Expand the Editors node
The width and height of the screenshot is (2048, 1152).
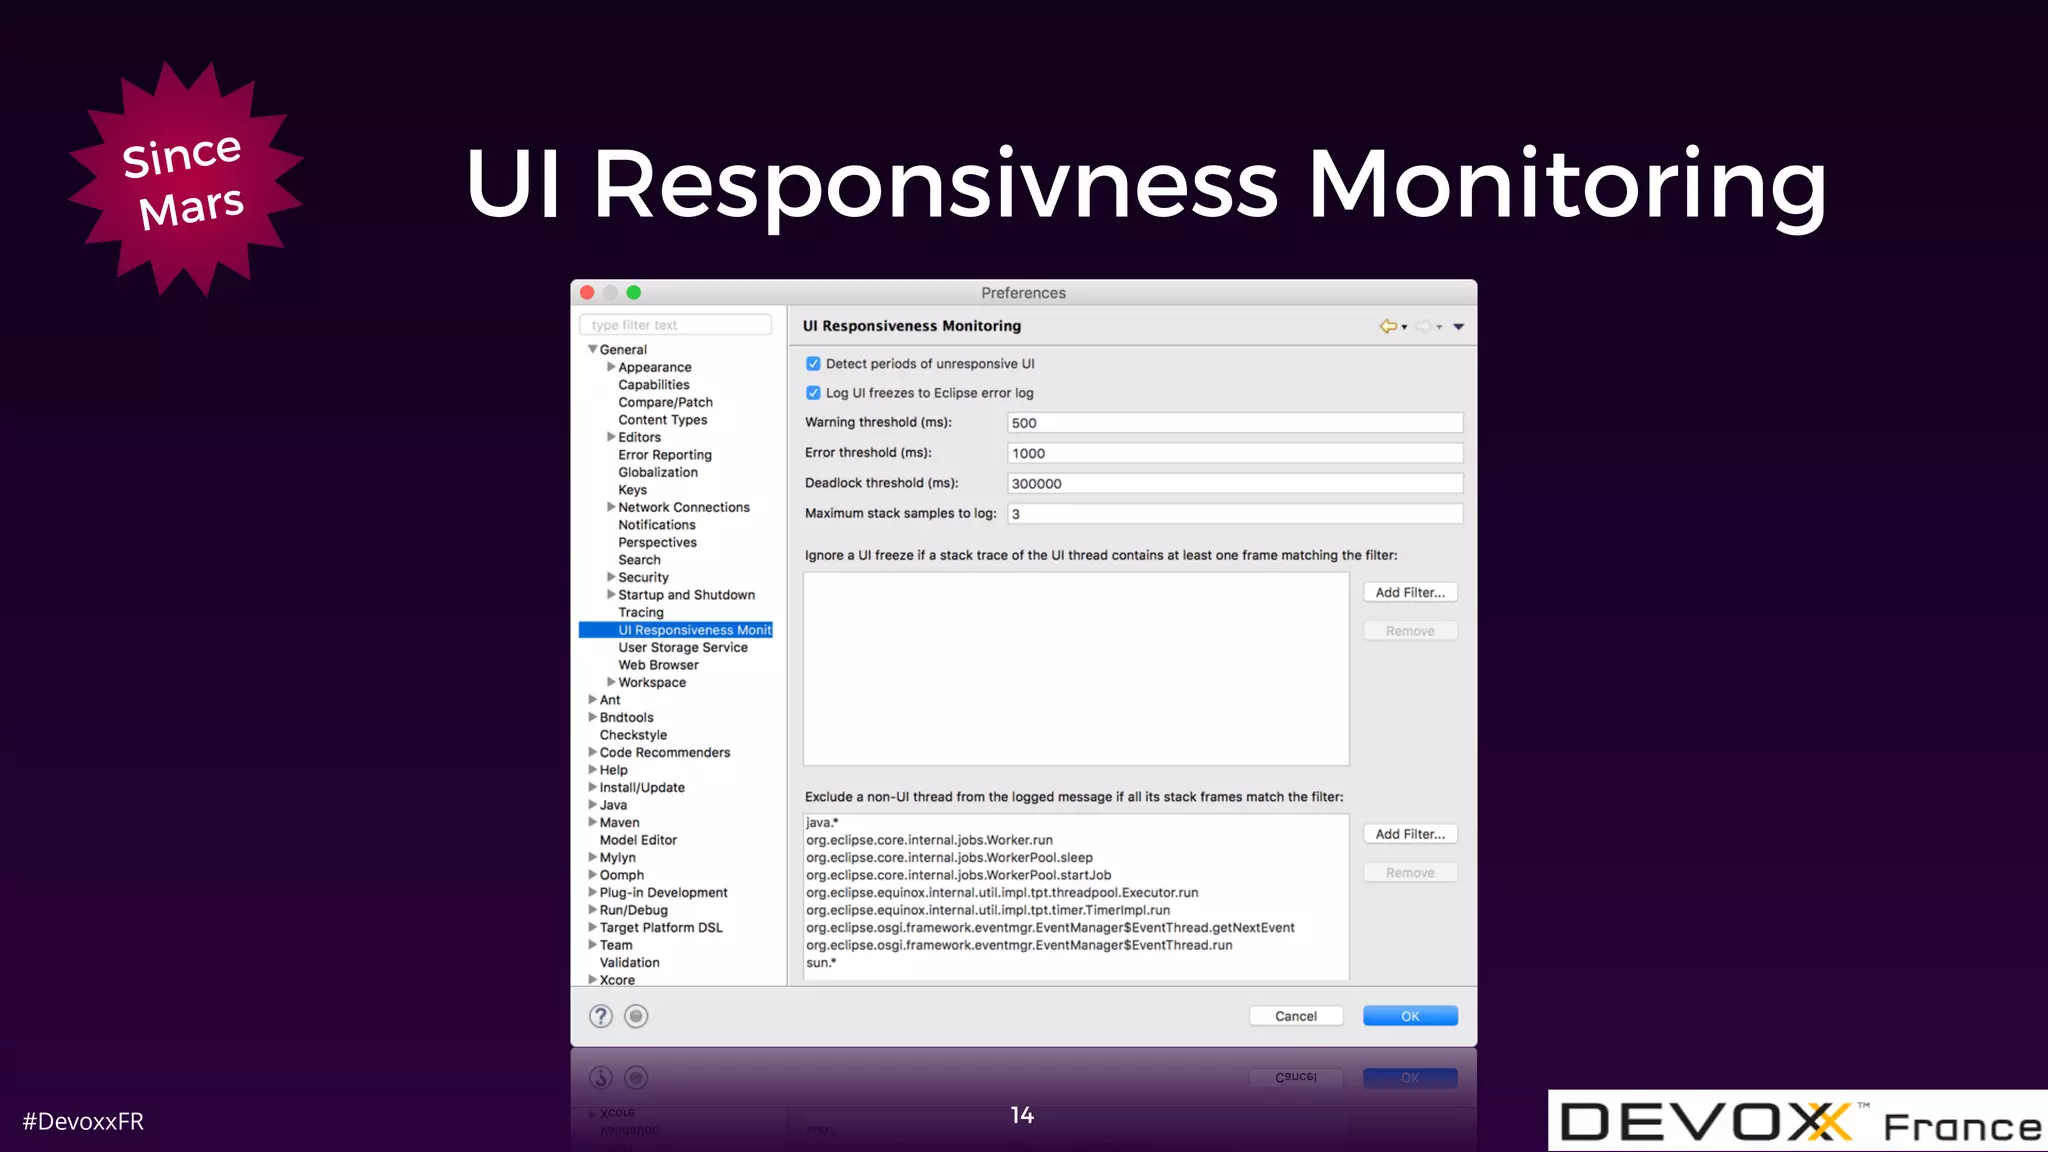pyautogui.click(x=611, y=437)
